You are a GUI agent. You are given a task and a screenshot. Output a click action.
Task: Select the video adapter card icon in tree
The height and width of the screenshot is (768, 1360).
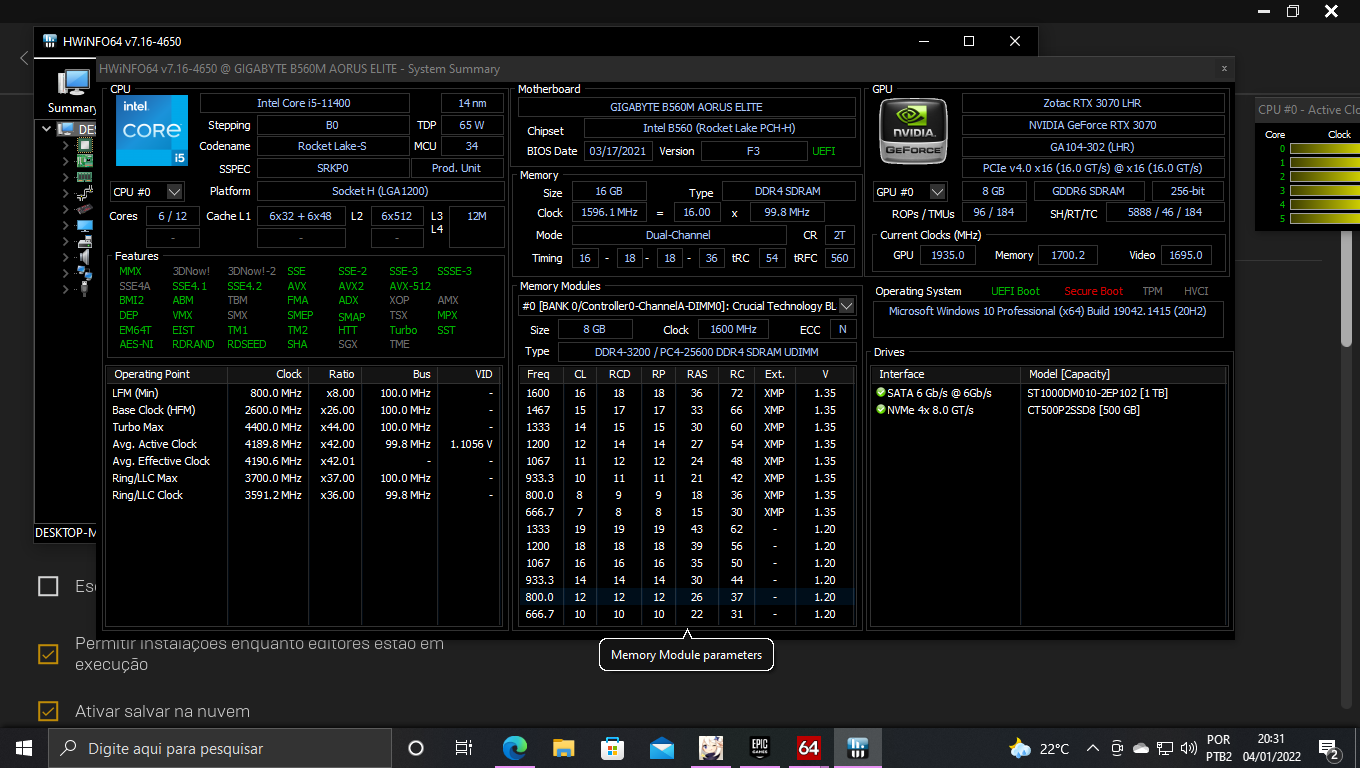(x=86, y=209)
